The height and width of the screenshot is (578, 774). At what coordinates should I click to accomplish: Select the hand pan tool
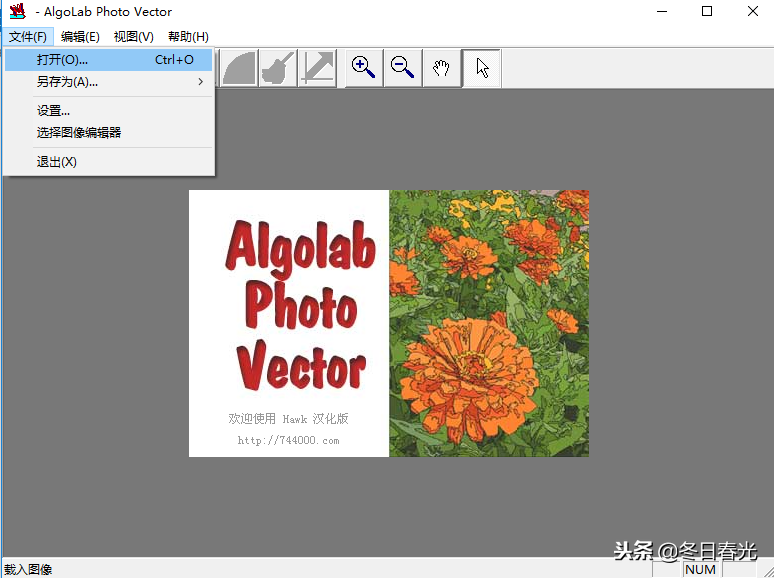coord(442,68)
